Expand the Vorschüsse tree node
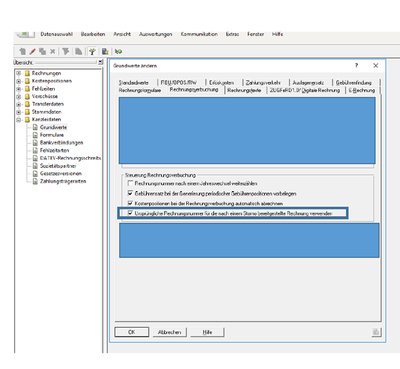The height and width of the screenshot is (369, 400). 19,96
